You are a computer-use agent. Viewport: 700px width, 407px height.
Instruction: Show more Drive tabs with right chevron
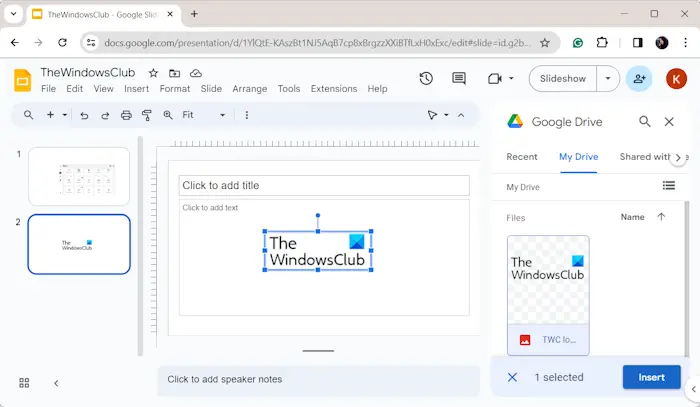coord(678,158)
